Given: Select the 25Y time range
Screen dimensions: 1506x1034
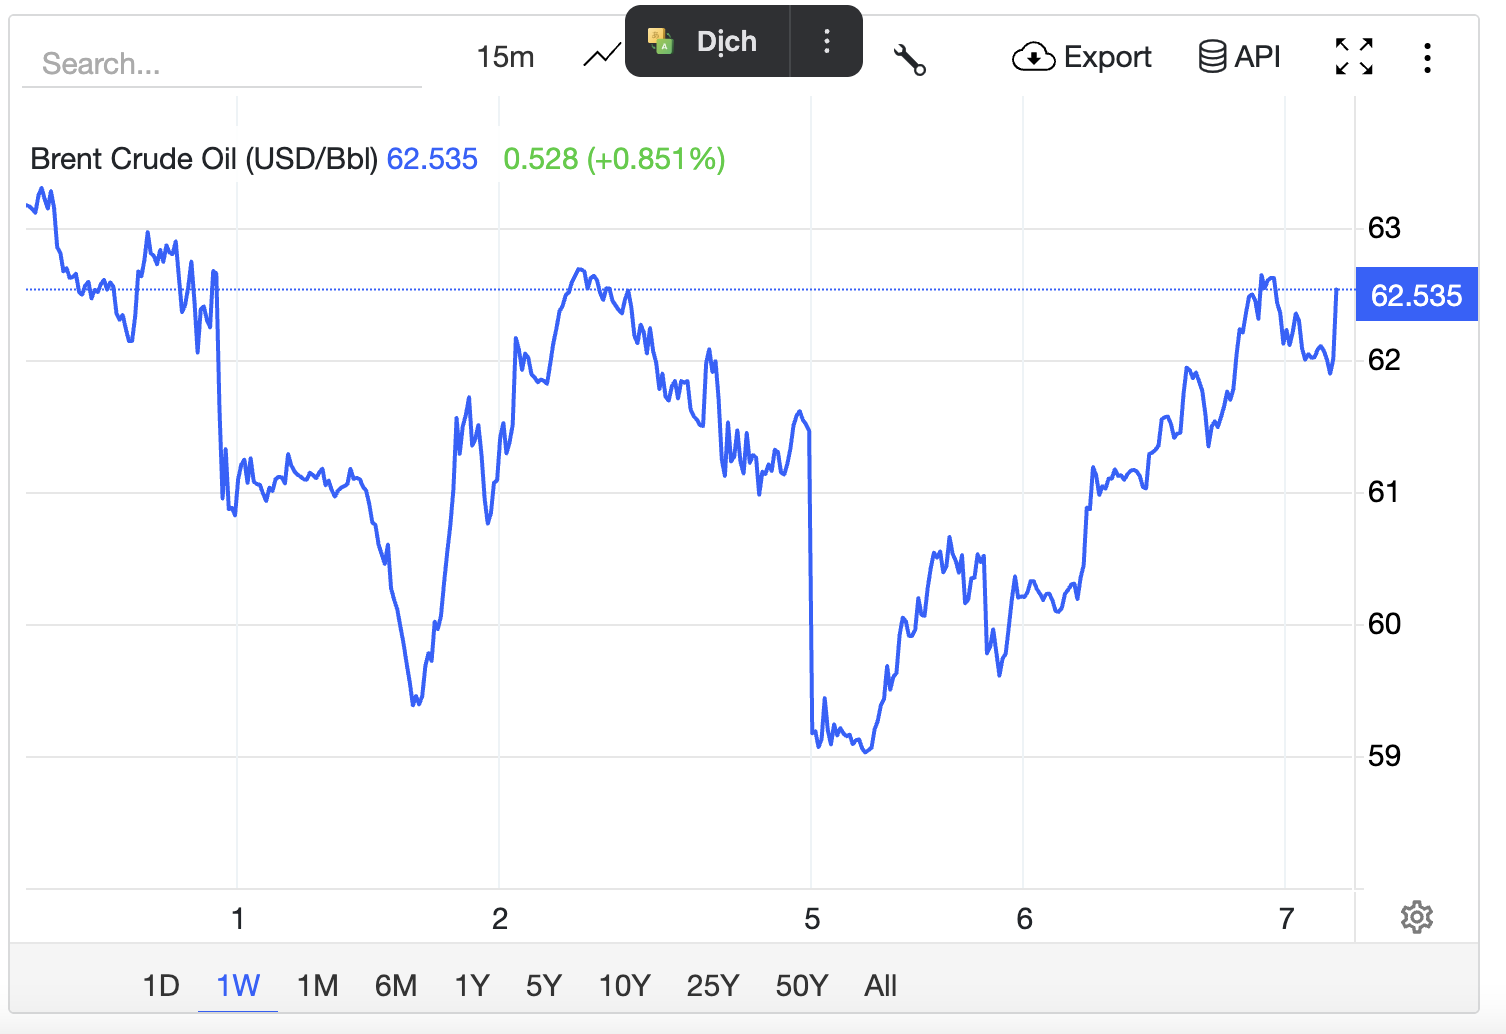Looking at the screenshot, I should pos(713,986).
